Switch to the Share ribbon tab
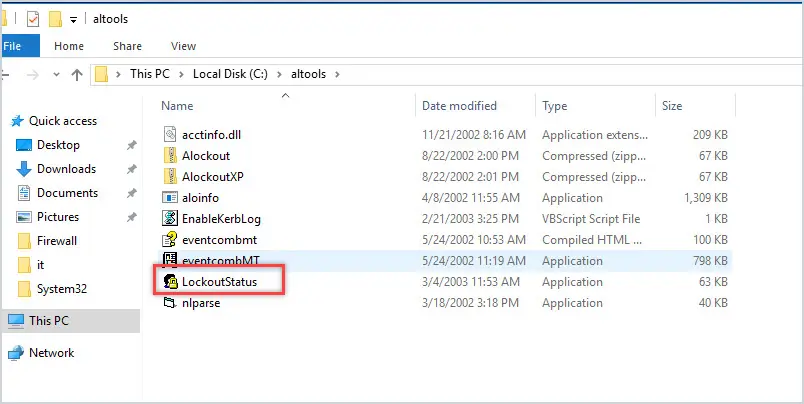804x404 pixels. pos(128,46)
